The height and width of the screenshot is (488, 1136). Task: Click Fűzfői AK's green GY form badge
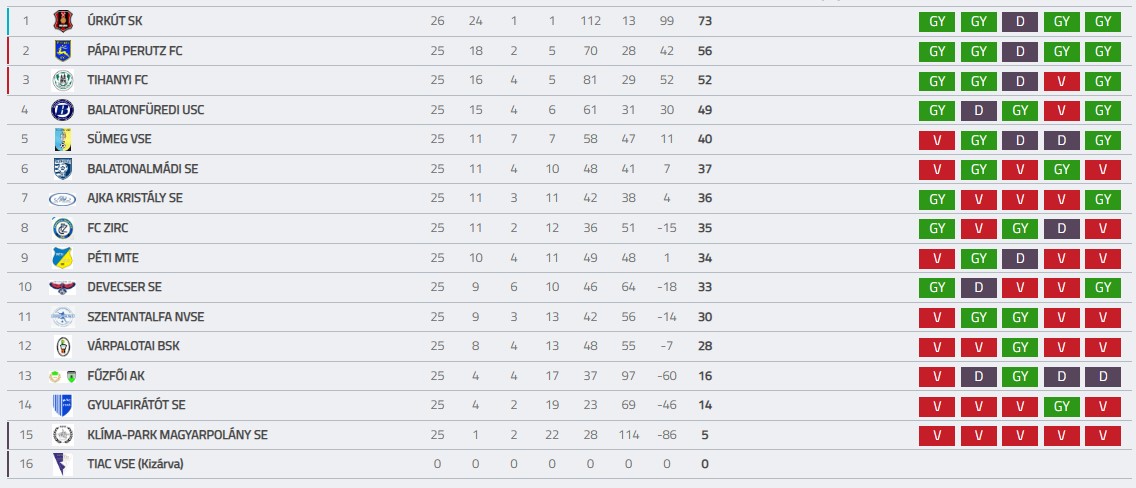coord(1020,376)
